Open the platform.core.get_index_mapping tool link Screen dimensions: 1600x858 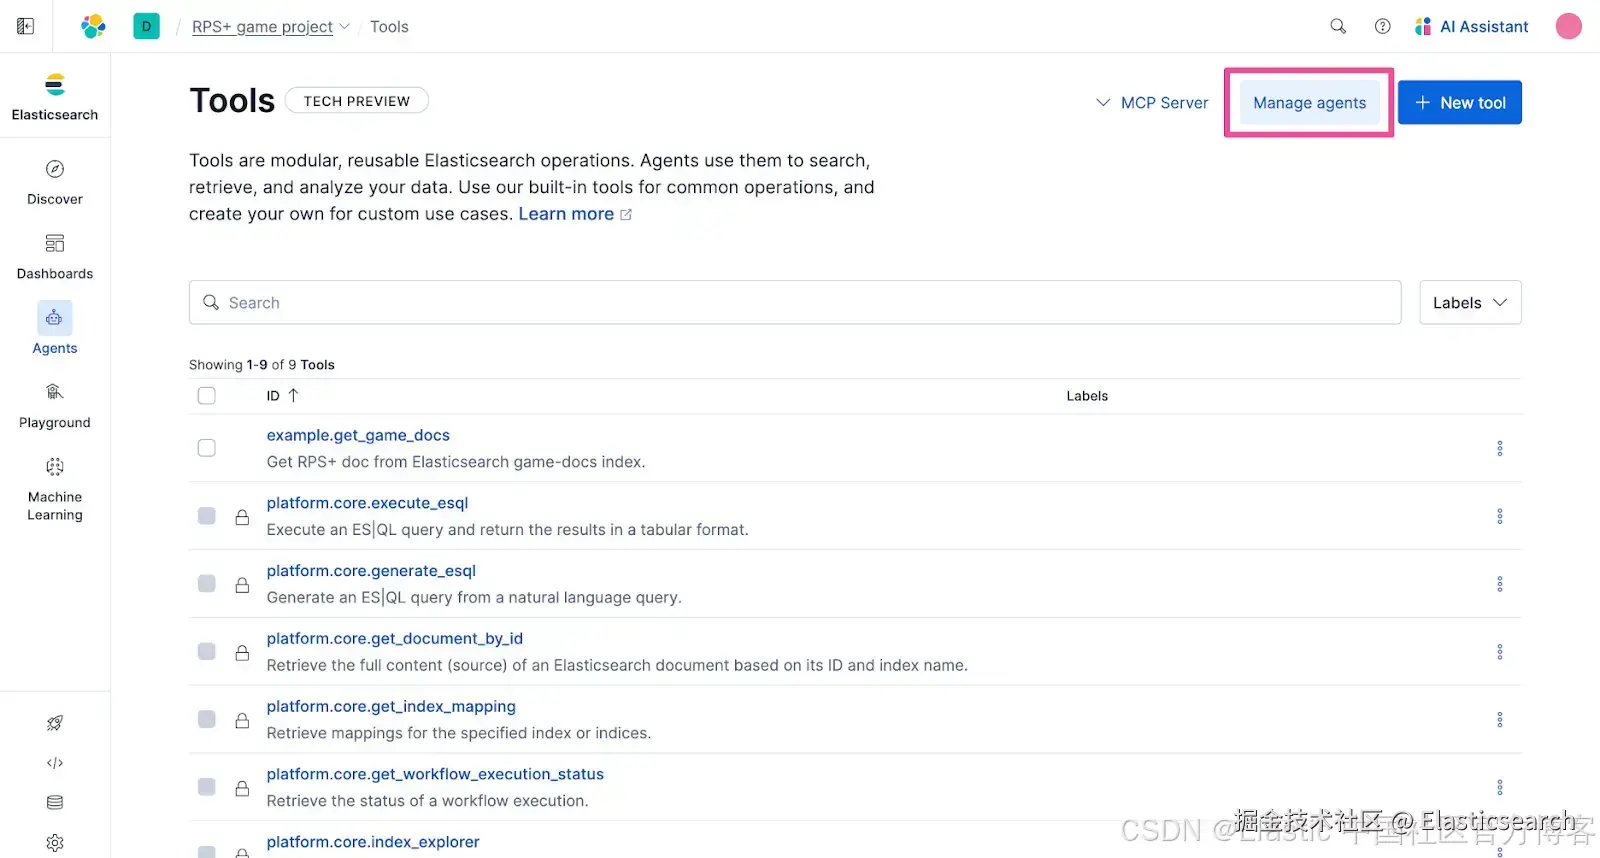[391, 707]
